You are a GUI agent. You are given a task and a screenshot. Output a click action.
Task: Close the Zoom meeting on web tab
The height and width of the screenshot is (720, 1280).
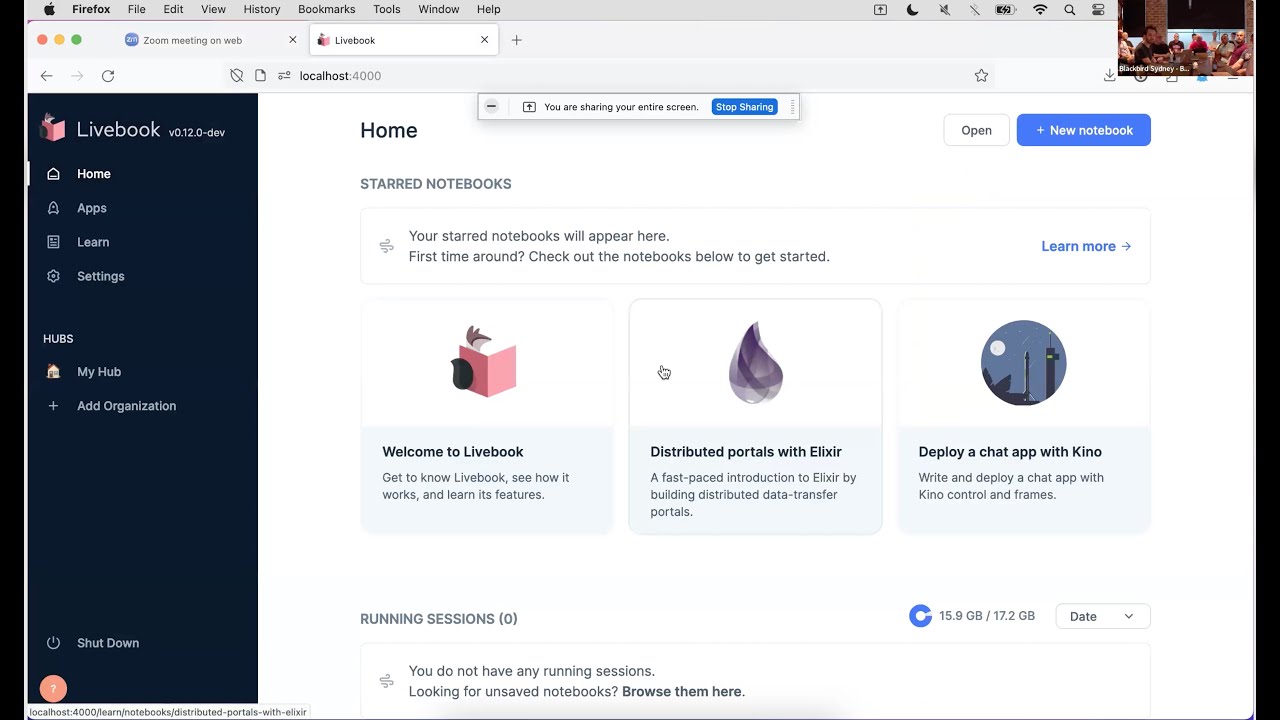click(x=293, y=40)
